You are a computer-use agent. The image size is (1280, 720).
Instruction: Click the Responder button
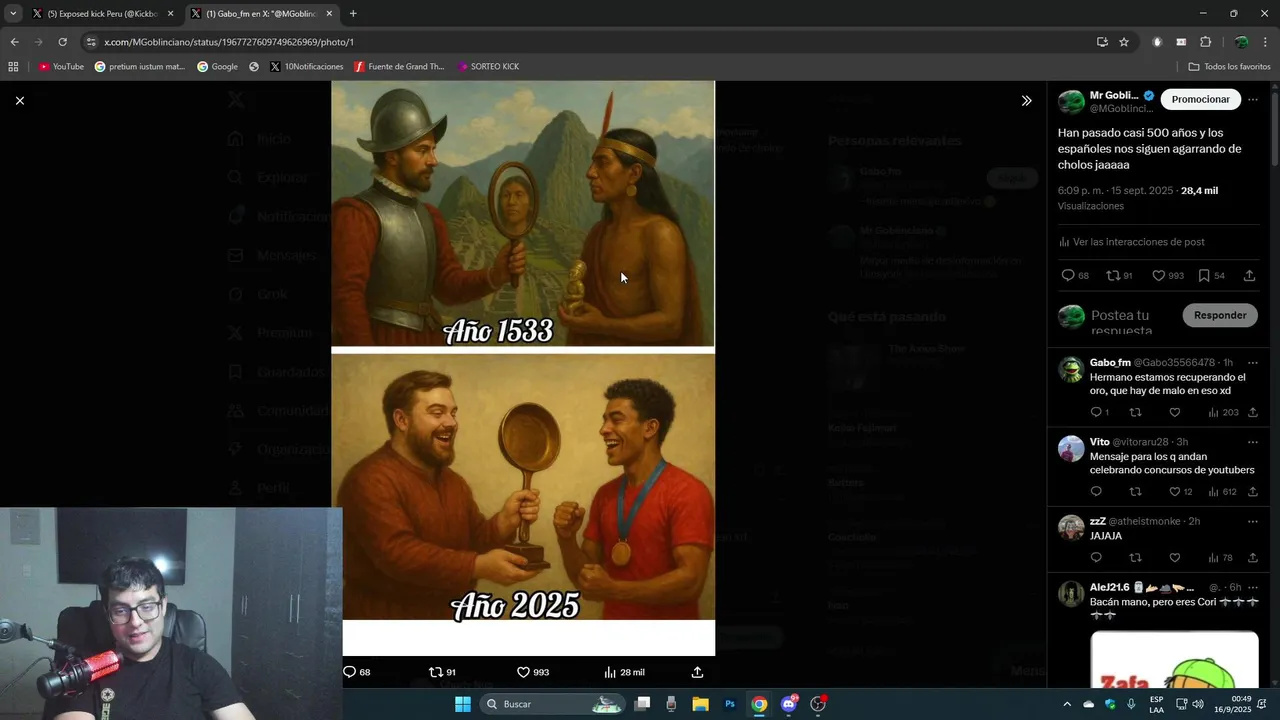1220,315
